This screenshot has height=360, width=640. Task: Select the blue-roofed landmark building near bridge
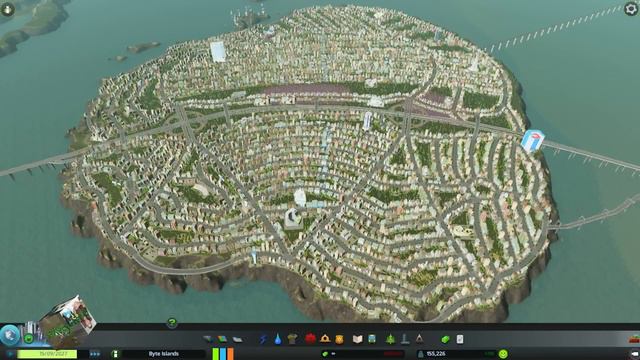(533, 140)
